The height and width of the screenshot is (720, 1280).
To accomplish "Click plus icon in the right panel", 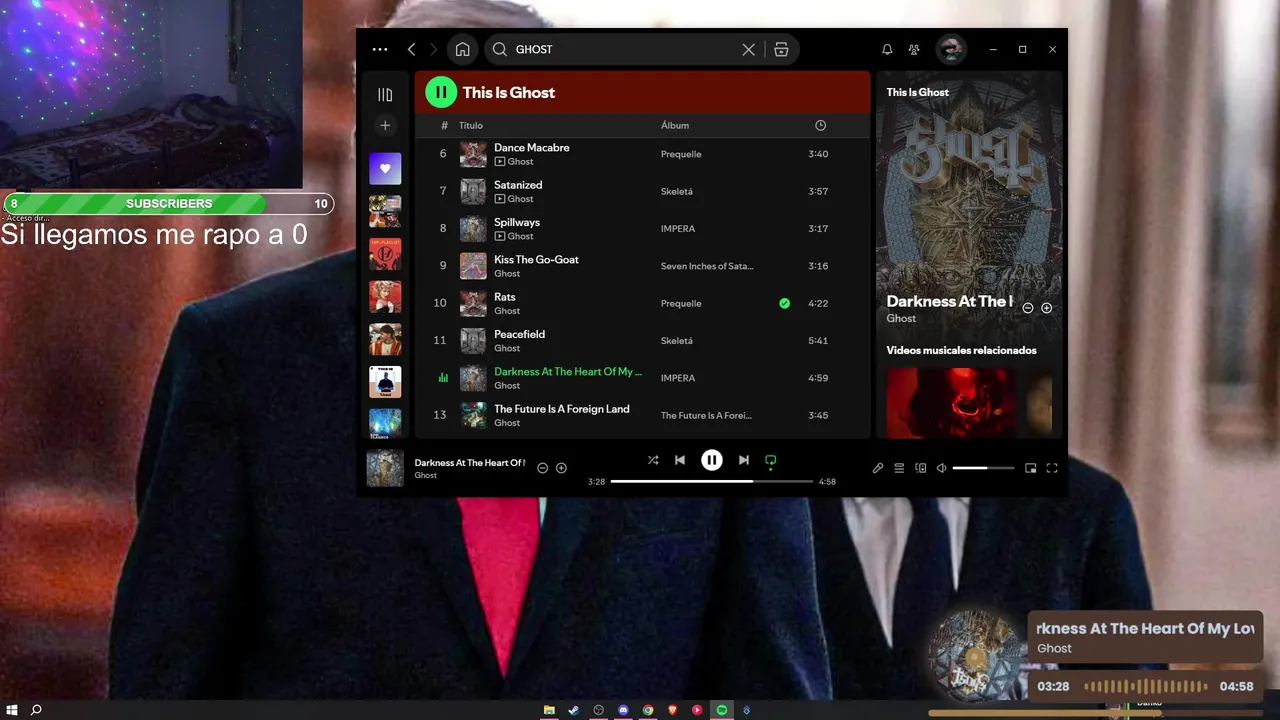I will (1047, 308).
